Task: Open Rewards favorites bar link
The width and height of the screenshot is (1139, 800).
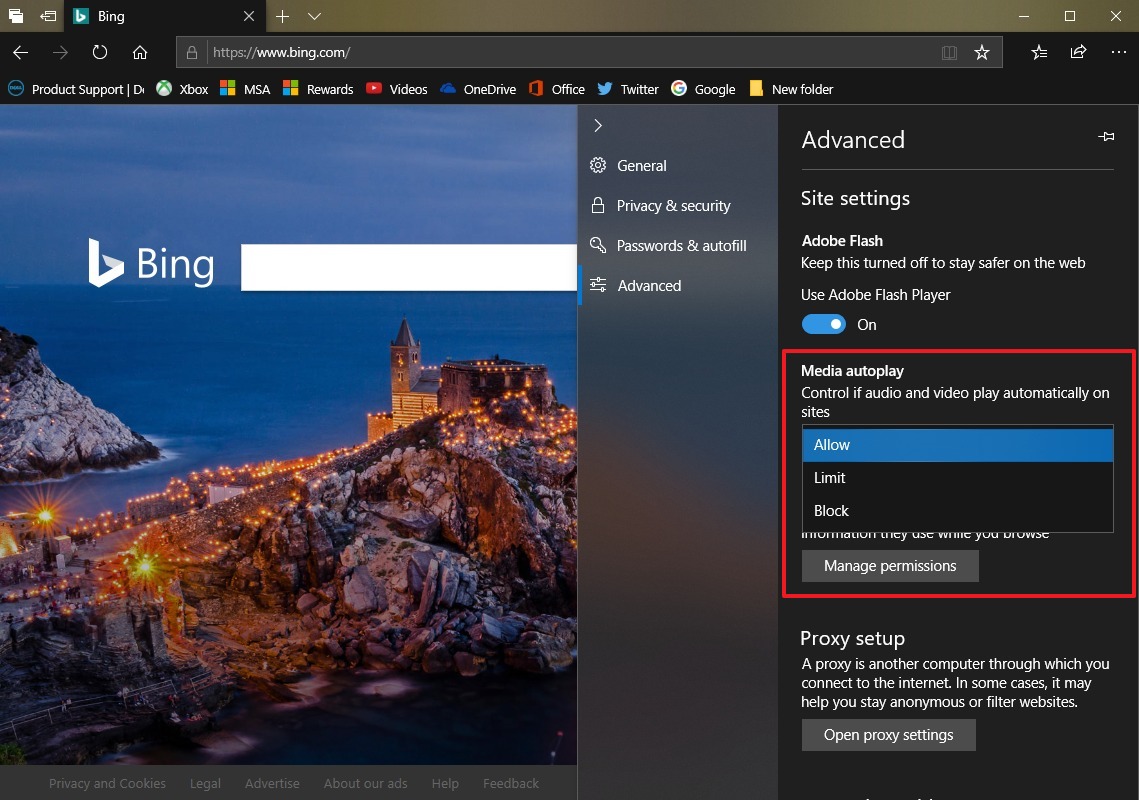Action: coord(318,89)
